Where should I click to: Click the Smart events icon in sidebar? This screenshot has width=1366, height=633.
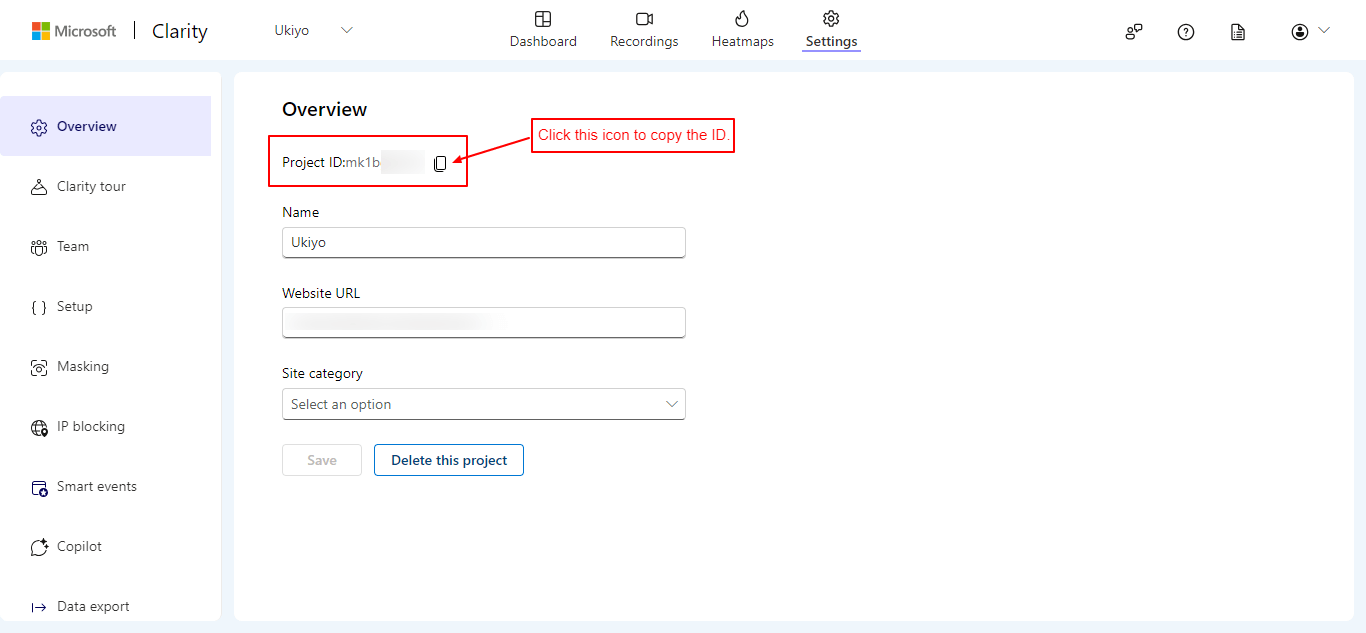coord(39,487)
